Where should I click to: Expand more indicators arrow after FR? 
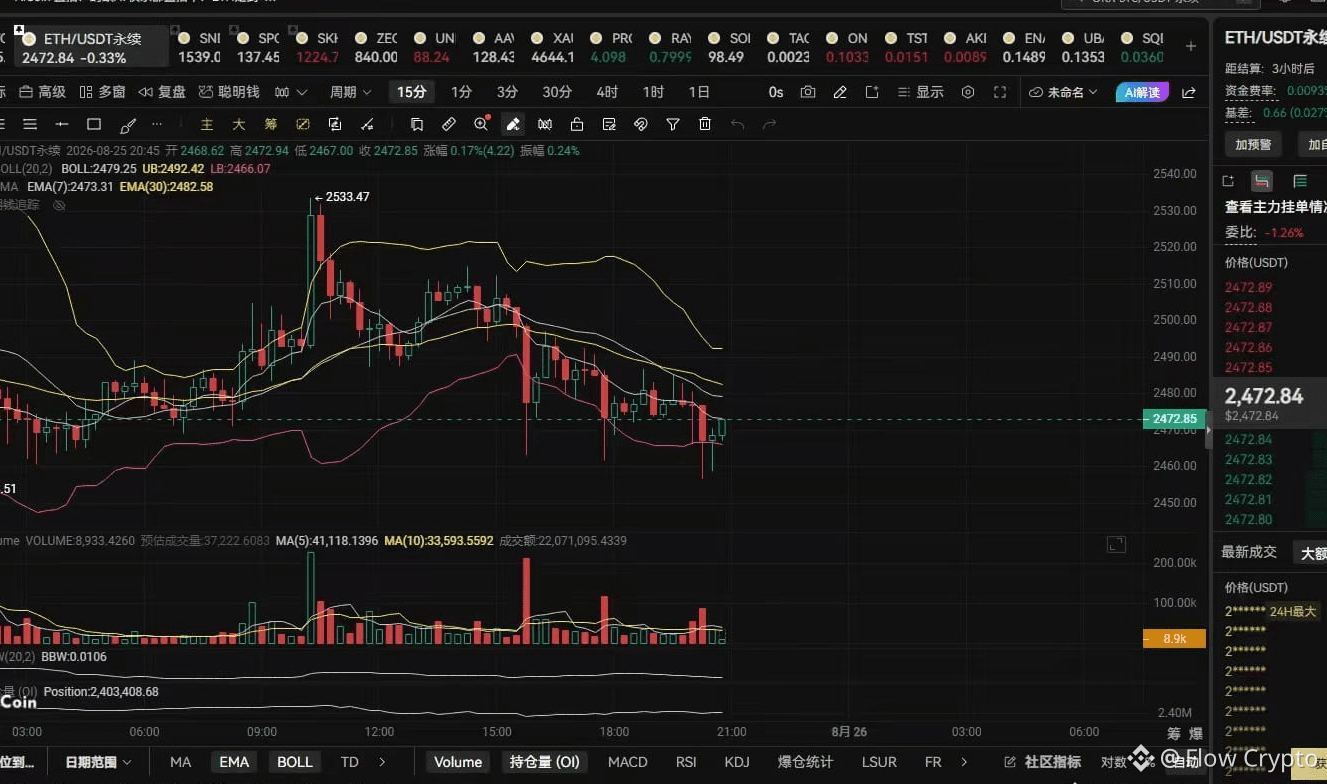point(964,762)
